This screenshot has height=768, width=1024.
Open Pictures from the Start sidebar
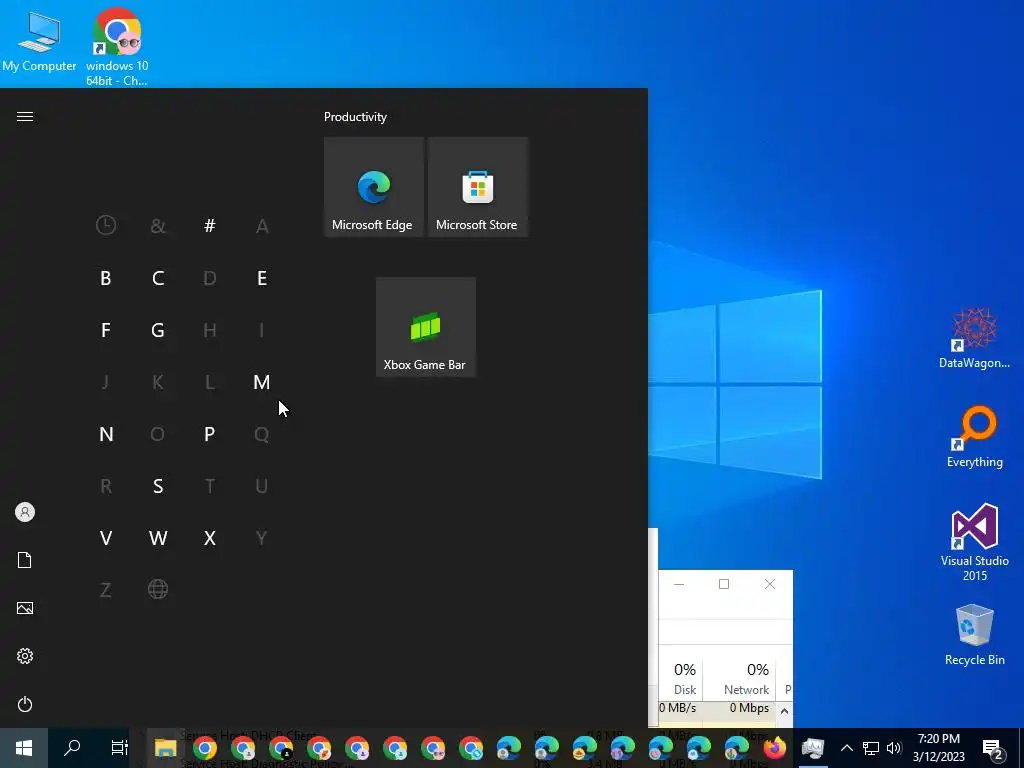pyautogui.click(x=25, y=608)
